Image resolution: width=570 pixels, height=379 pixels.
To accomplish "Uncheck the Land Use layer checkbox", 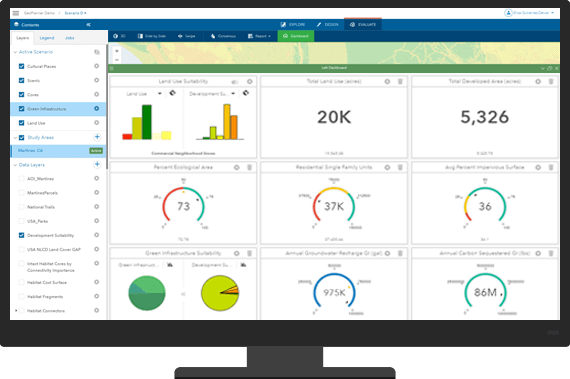I will 21,123.
